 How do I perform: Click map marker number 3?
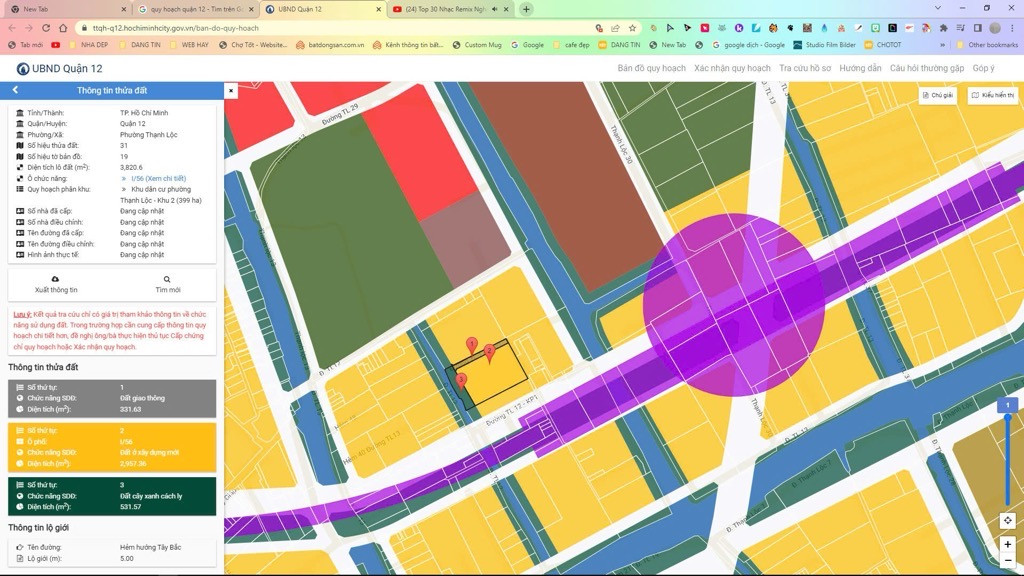click(x=461, y=381)
